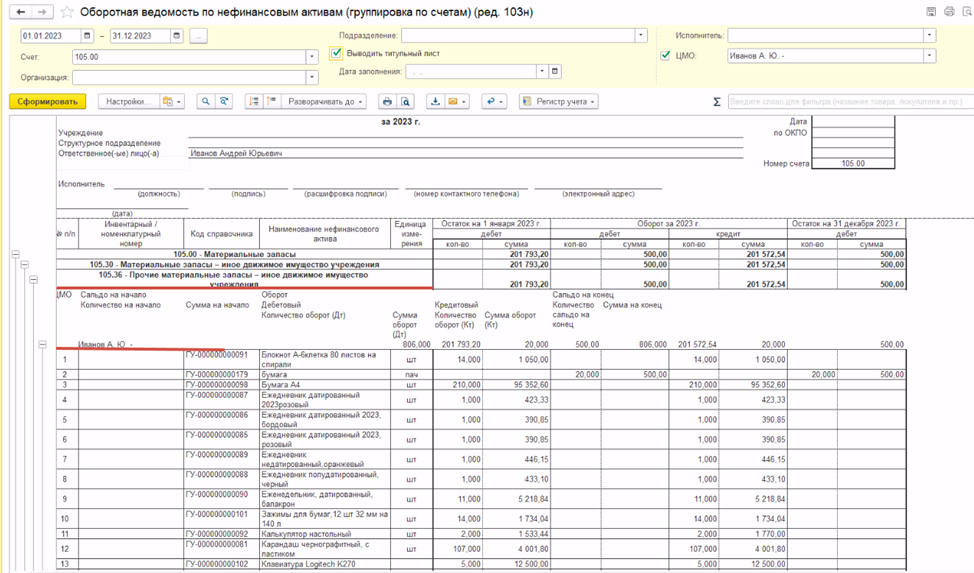
Task: Open print preview icon
Action: (x=405, y=101)
